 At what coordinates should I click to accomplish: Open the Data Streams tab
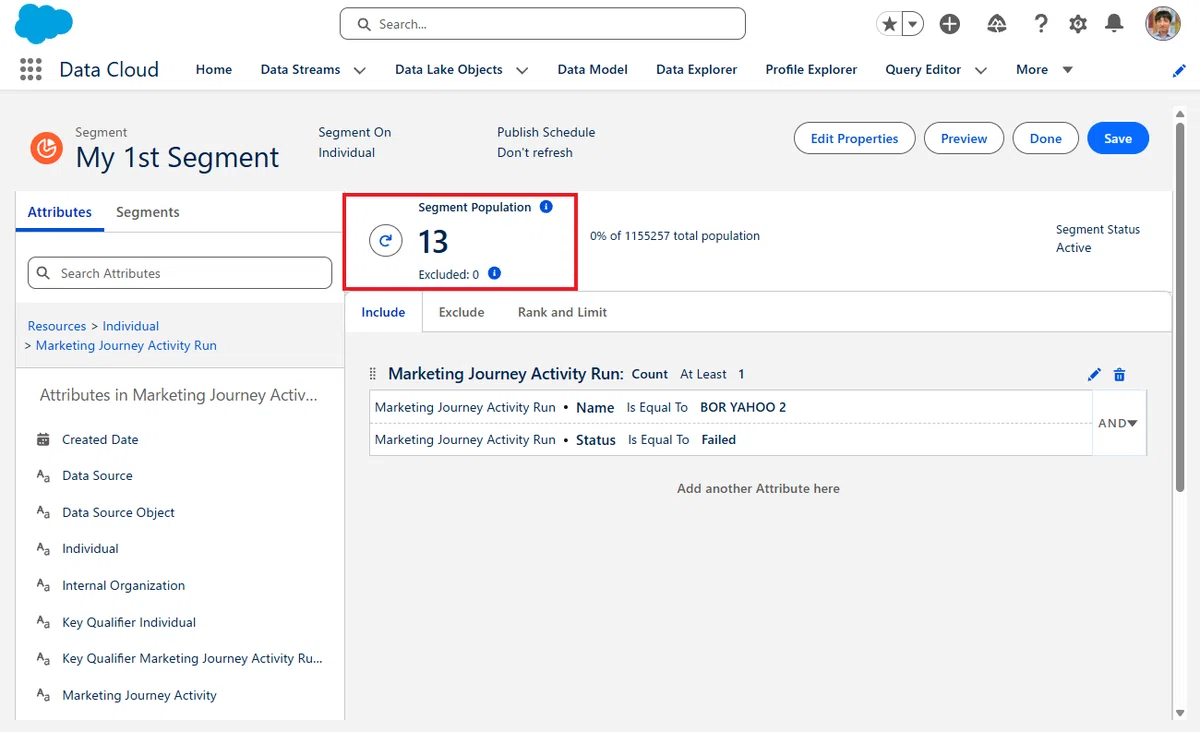300,70
